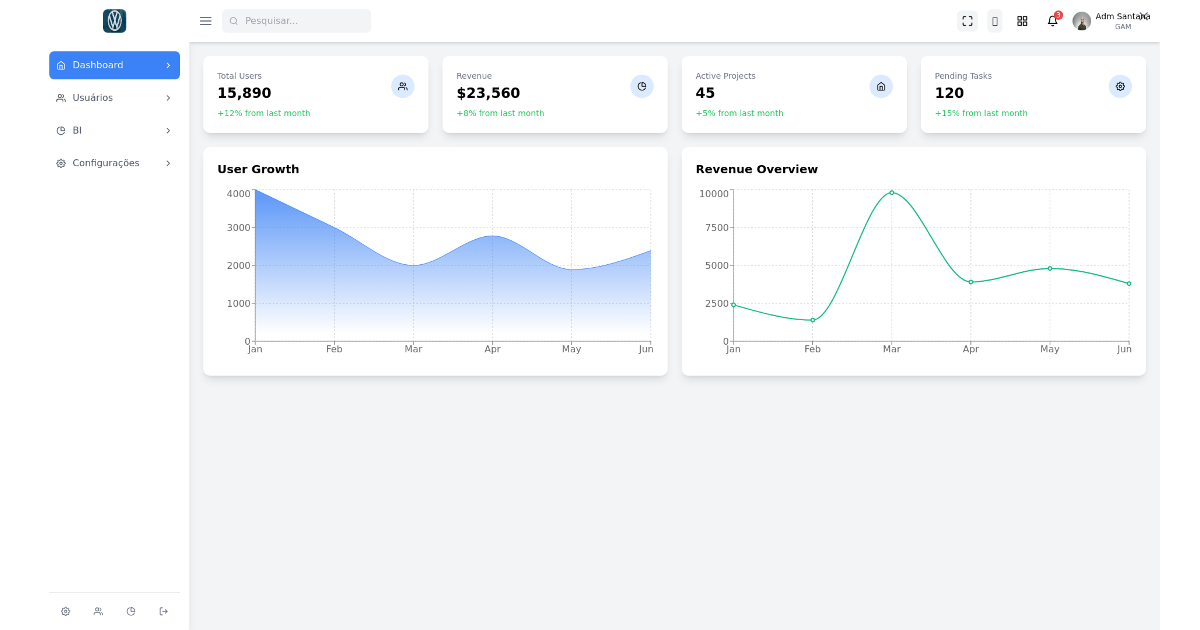Click a point on the Revenue Overview line
This screenshot has width=1200, height=630.
(x=890, y=193)
